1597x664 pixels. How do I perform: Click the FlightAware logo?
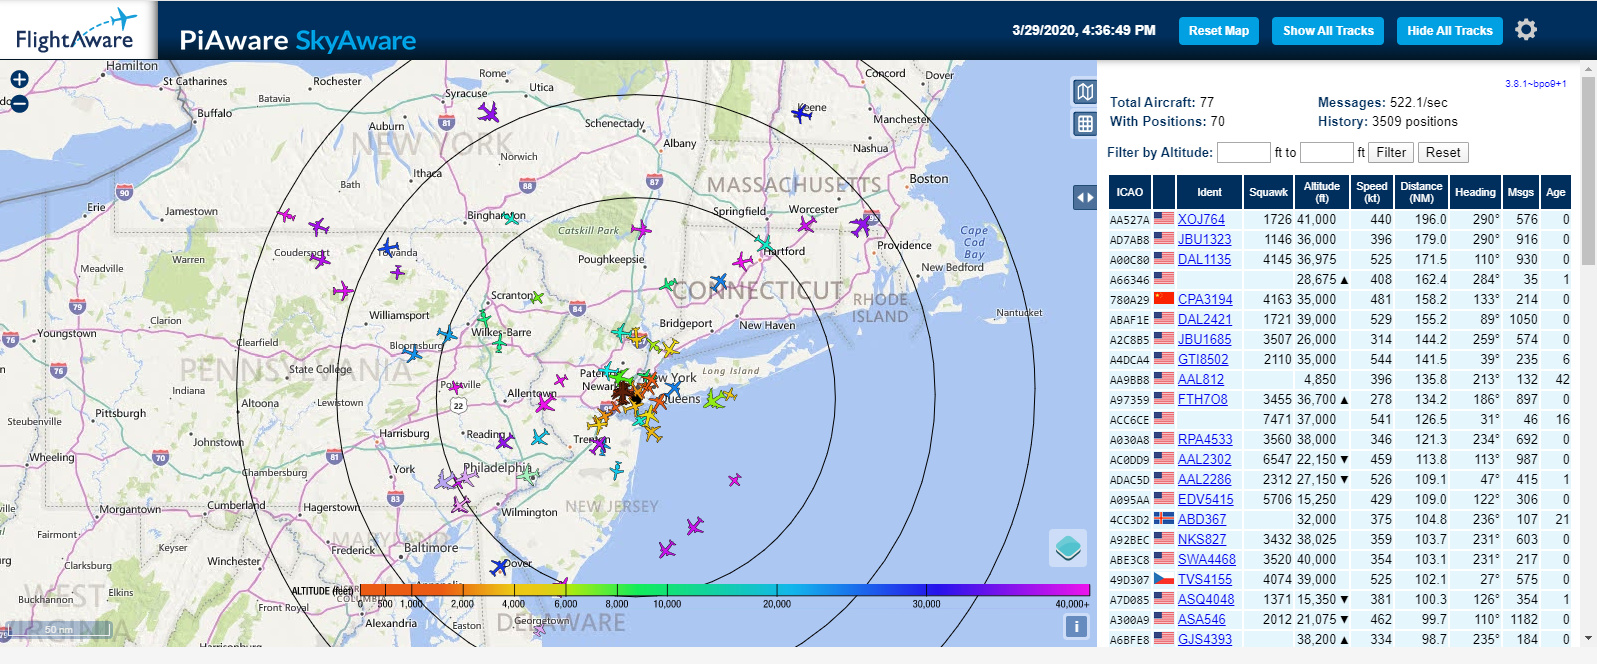77,31
